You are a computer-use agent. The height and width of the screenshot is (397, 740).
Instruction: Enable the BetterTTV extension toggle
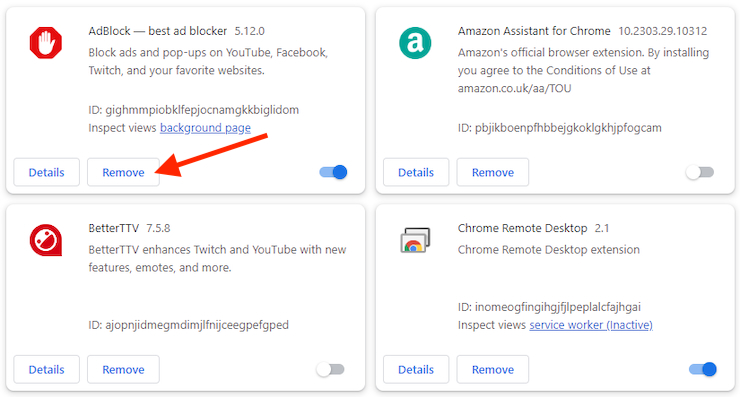(x=330, y=369)
